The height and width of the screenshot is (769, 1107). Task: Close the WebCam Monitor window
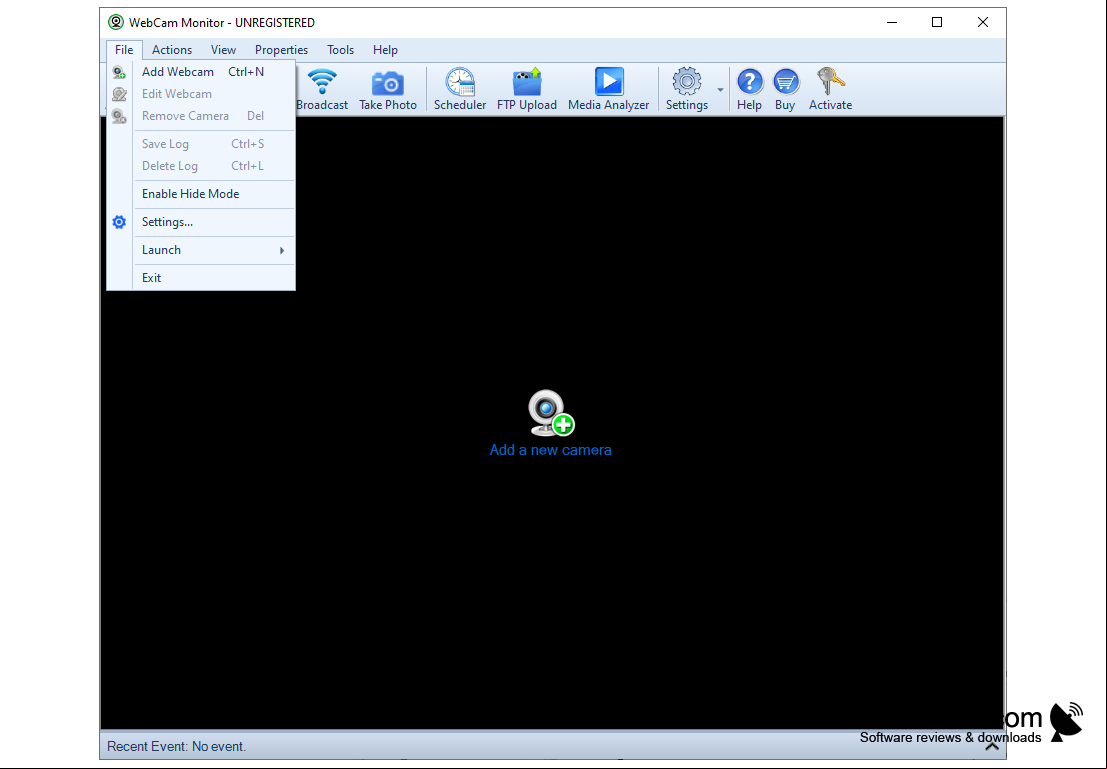click(983, 23)
